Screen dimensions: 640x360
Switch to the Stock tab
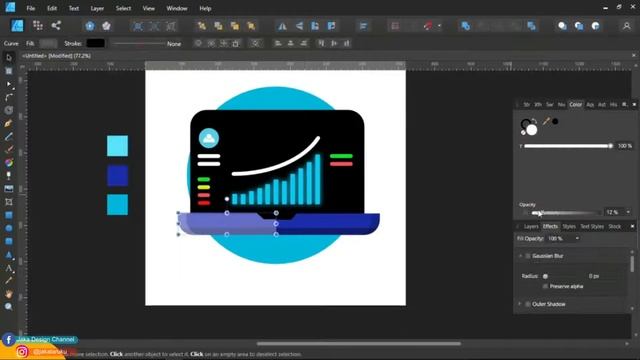tap(615, 227)
